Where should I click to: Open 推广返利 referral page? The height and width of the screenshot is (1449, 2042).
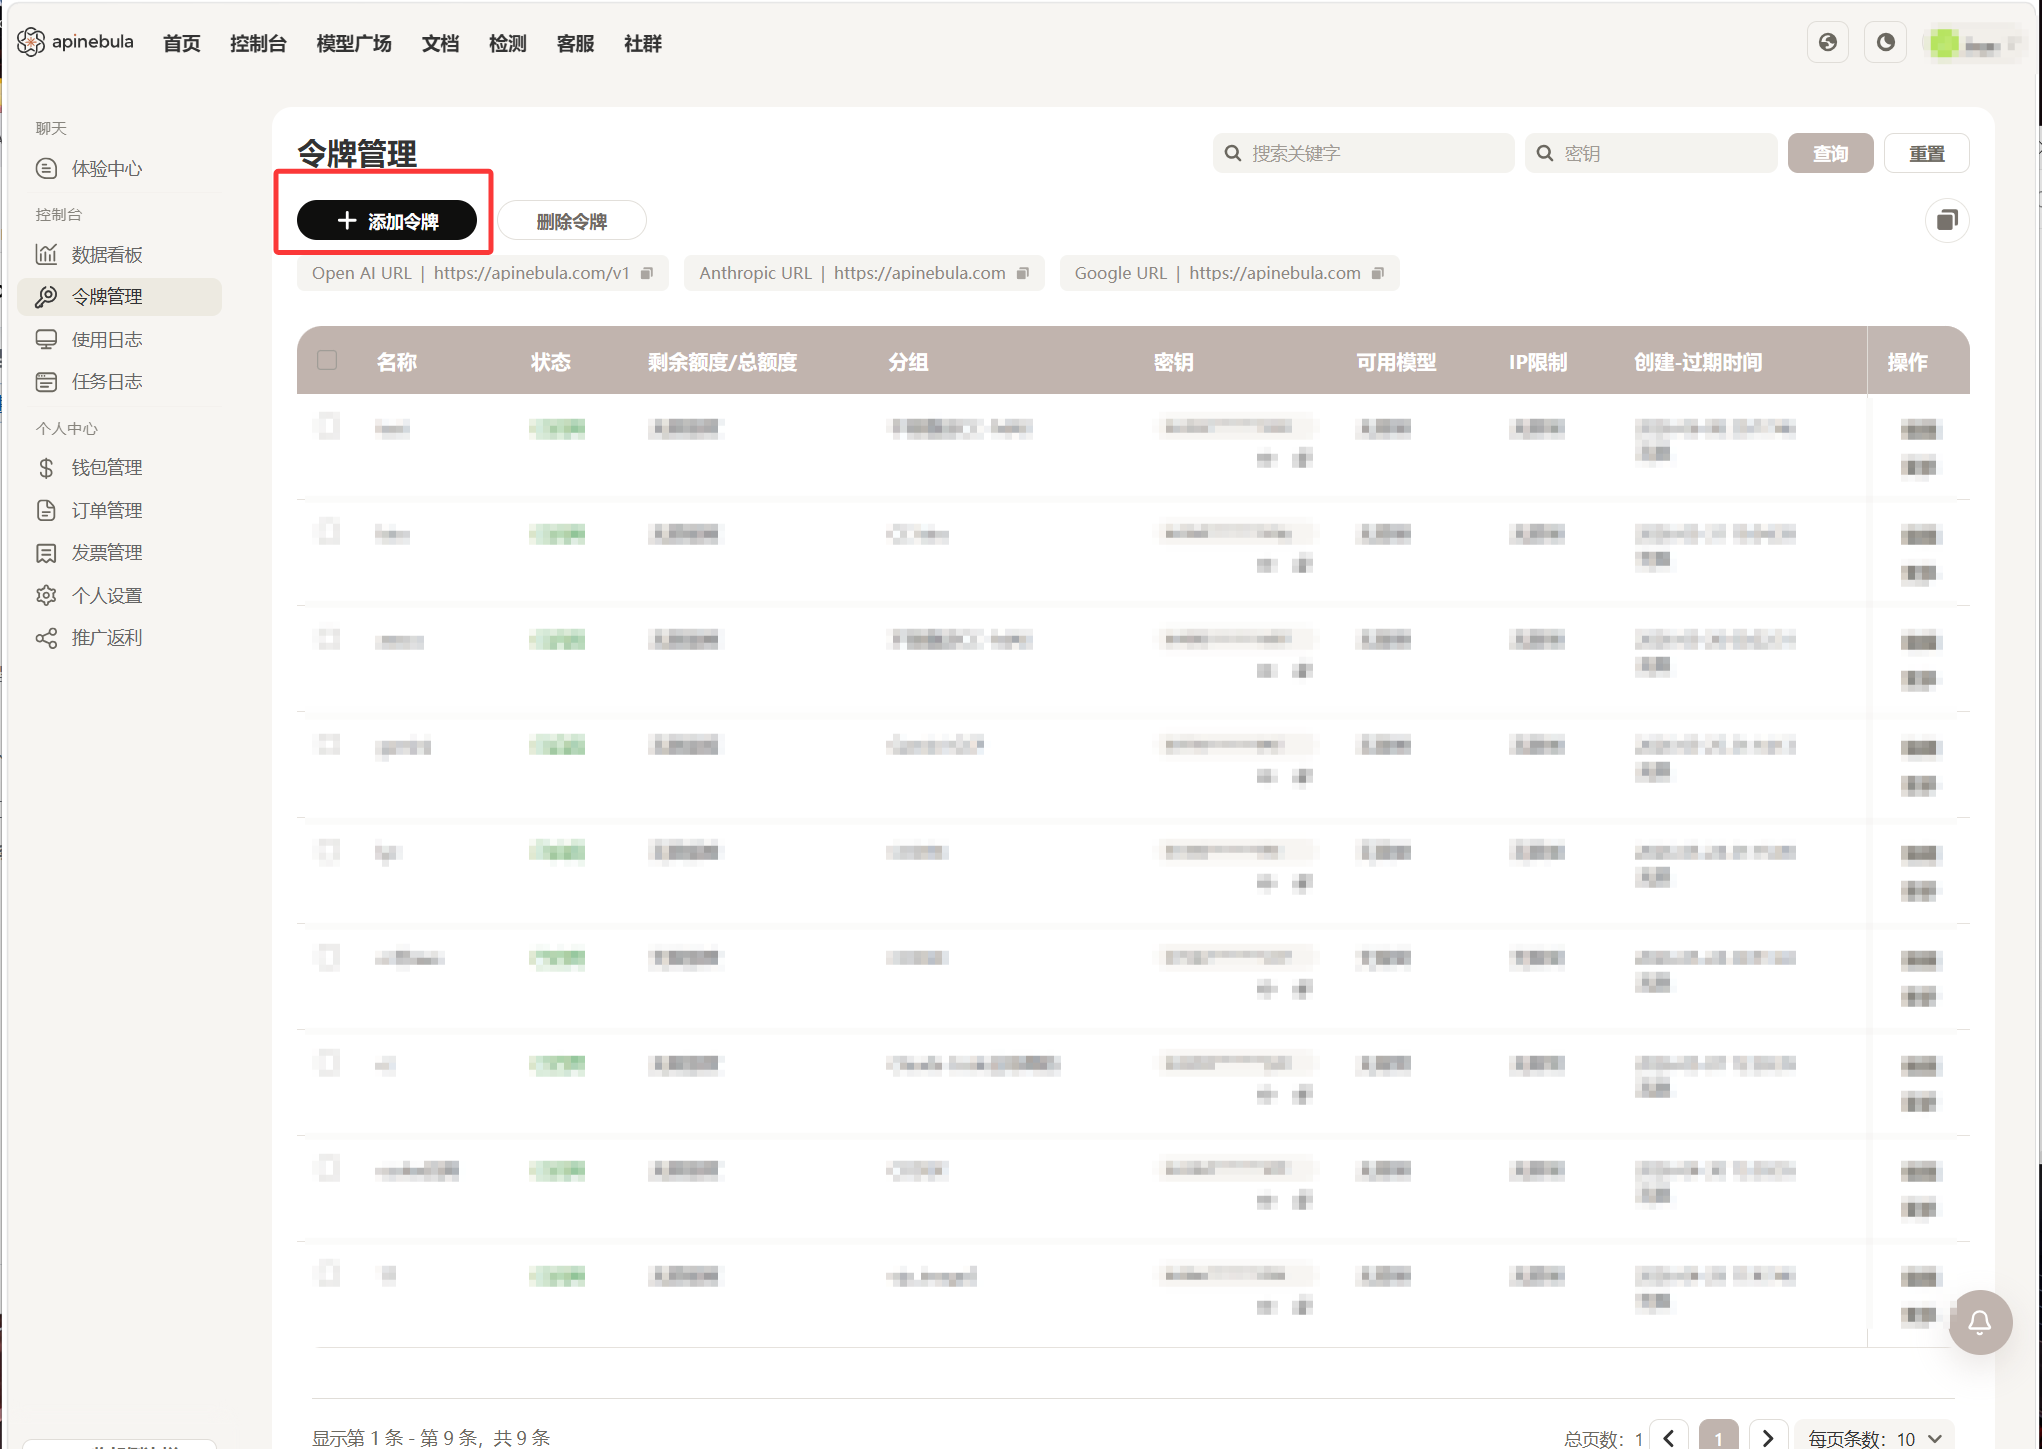pos(107,638)
